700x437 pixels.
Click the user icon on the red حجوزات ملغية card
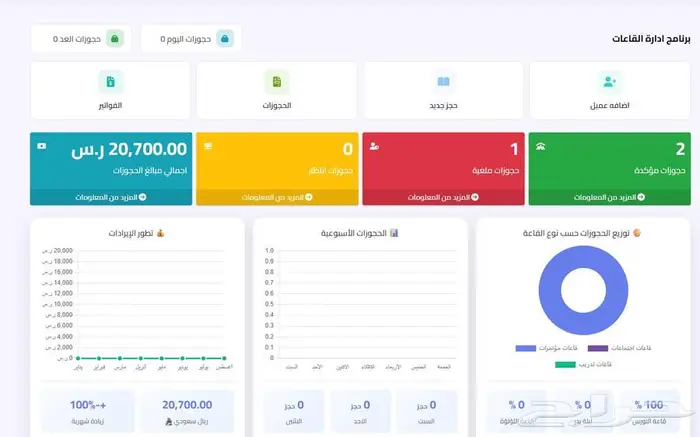(x=374, y=146)
